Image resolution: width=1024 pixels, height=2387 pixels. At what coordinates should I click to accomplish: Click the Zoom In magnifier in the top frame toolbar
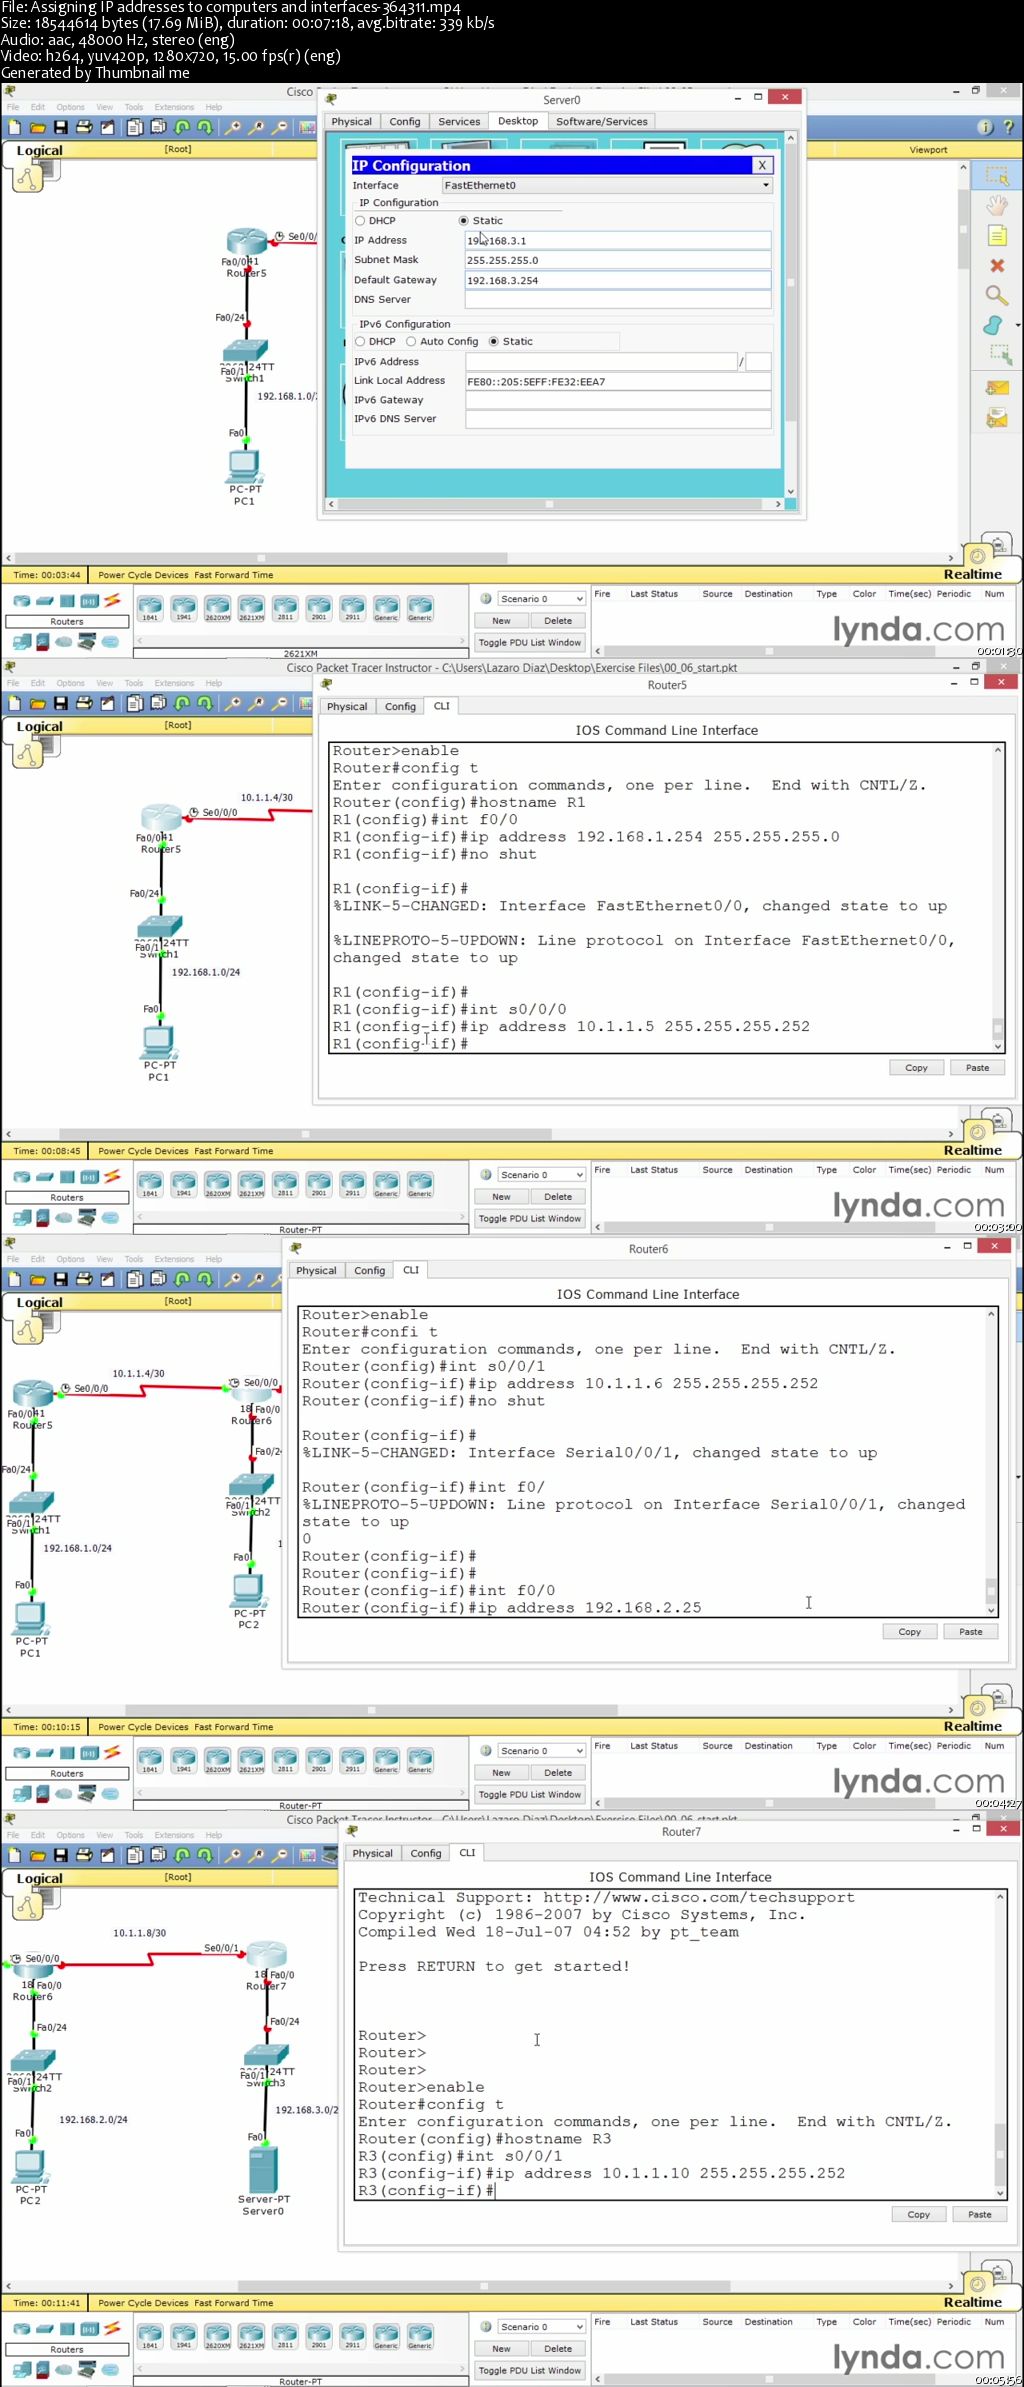click(x=233, y=127)
